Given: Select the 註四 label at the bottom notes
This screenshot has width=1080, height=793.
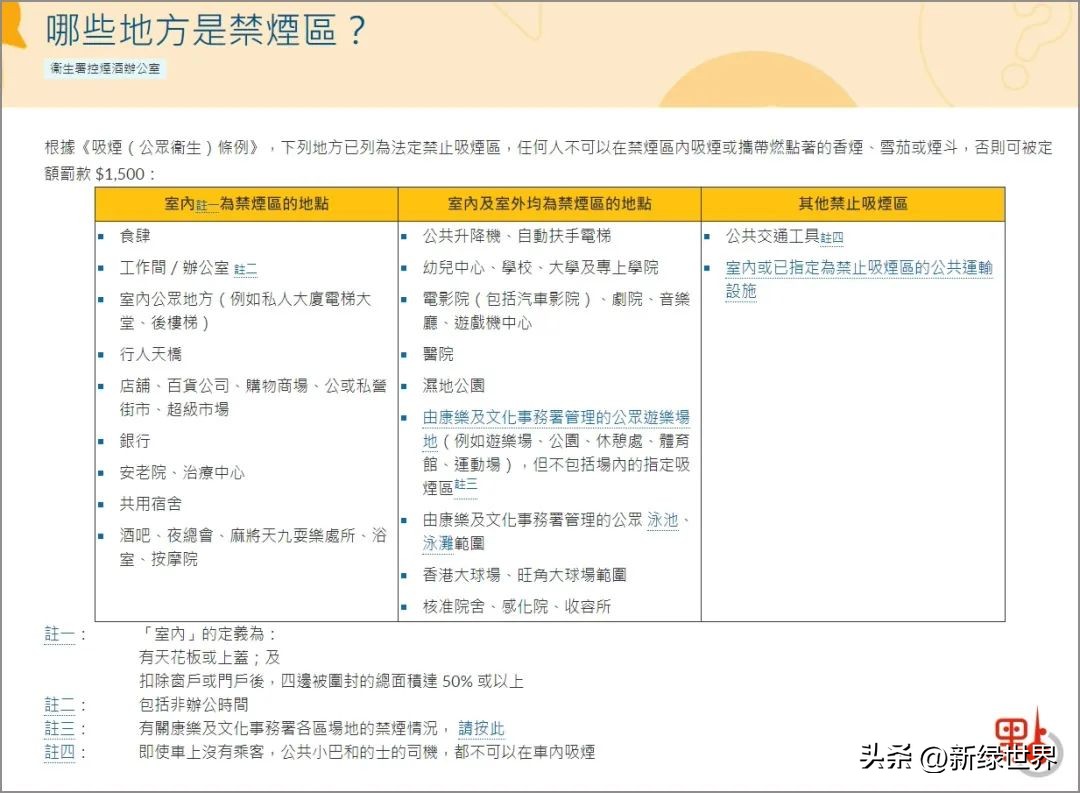Looking at the screenshot, I should coord(60,751).
